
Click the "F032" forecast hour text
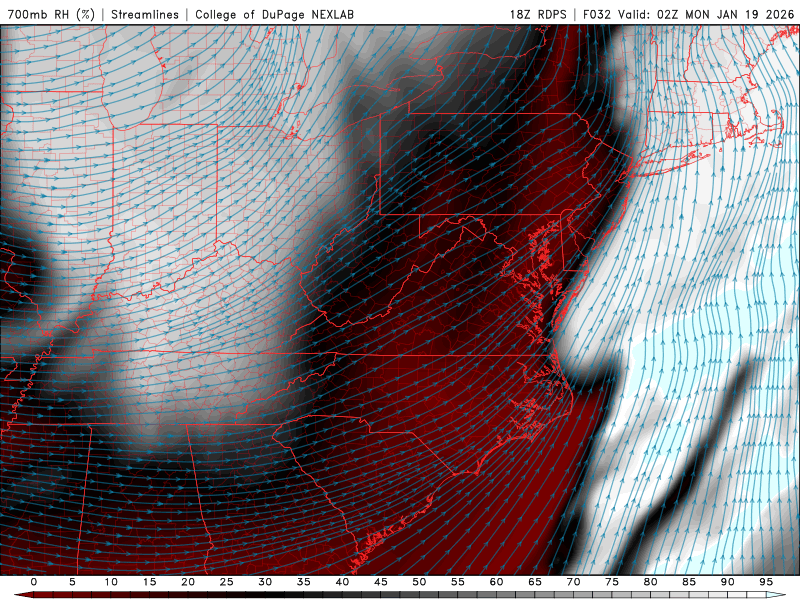[x=597, y=14]
